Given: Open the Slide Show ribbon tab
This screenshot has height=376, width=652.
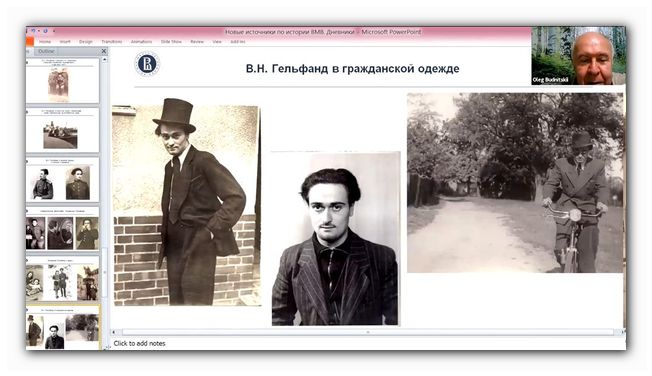Looking at the screenshot, I should point(171,42).
